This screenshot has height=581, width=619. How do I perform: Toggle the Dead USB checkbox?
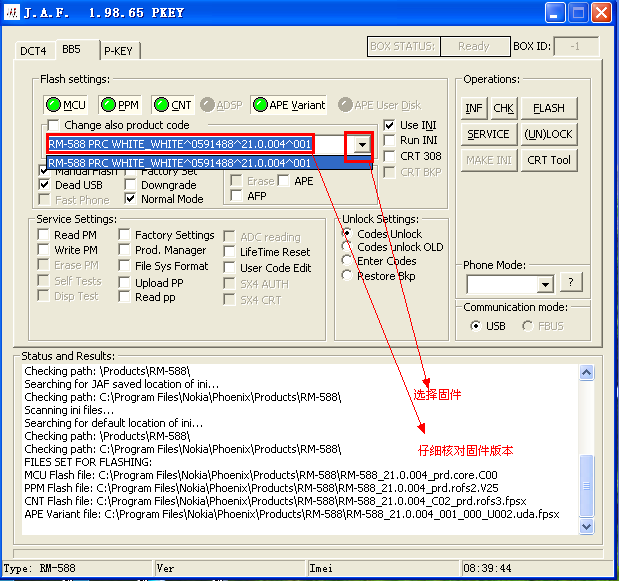(x=45, y=185)
